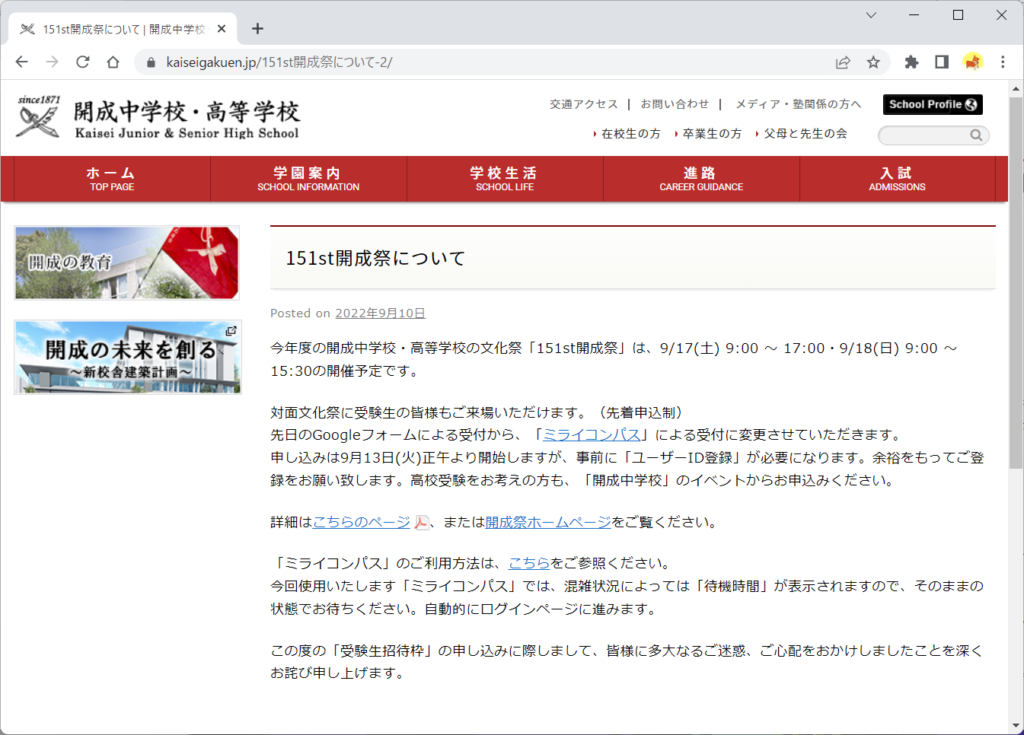Click the posted date 2022年9月10日 link

click(x=380, y=314)
